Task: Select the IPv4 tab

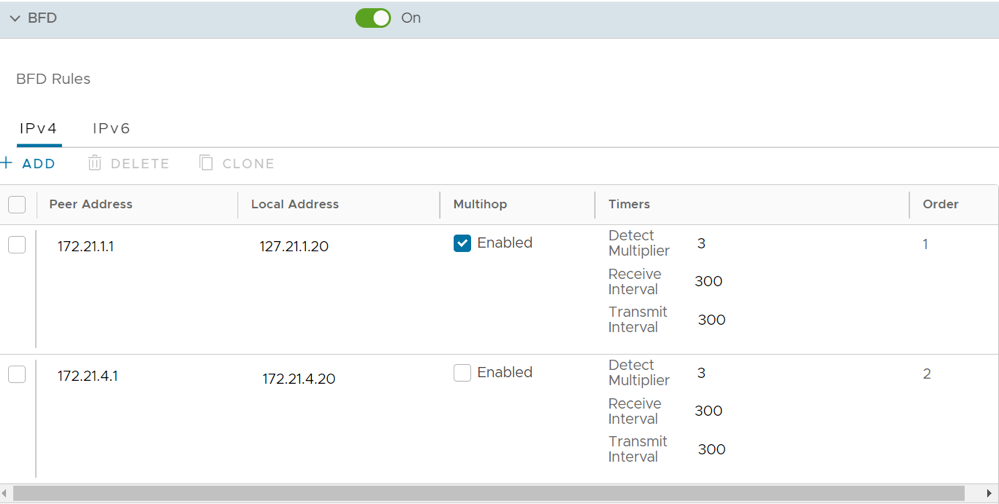Action: click(39, 128)
